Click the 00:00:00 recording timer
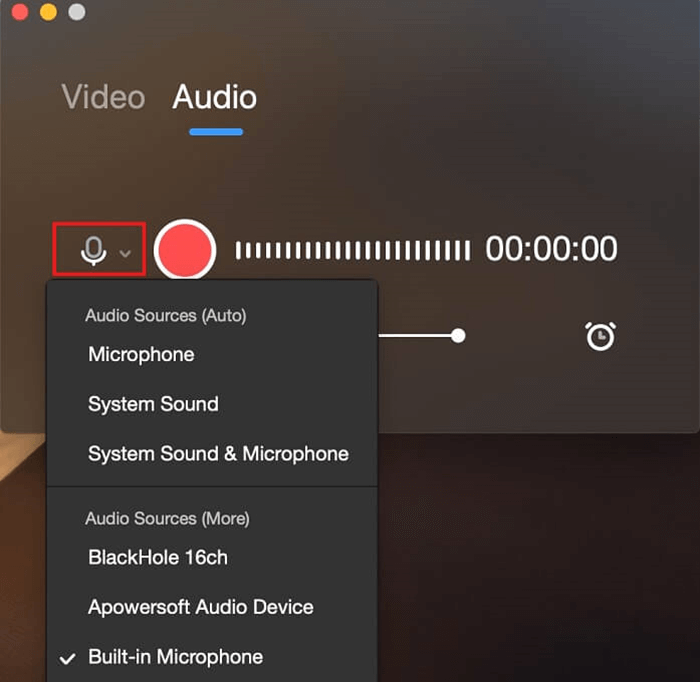The image size is (700, 682). point(551,250)
